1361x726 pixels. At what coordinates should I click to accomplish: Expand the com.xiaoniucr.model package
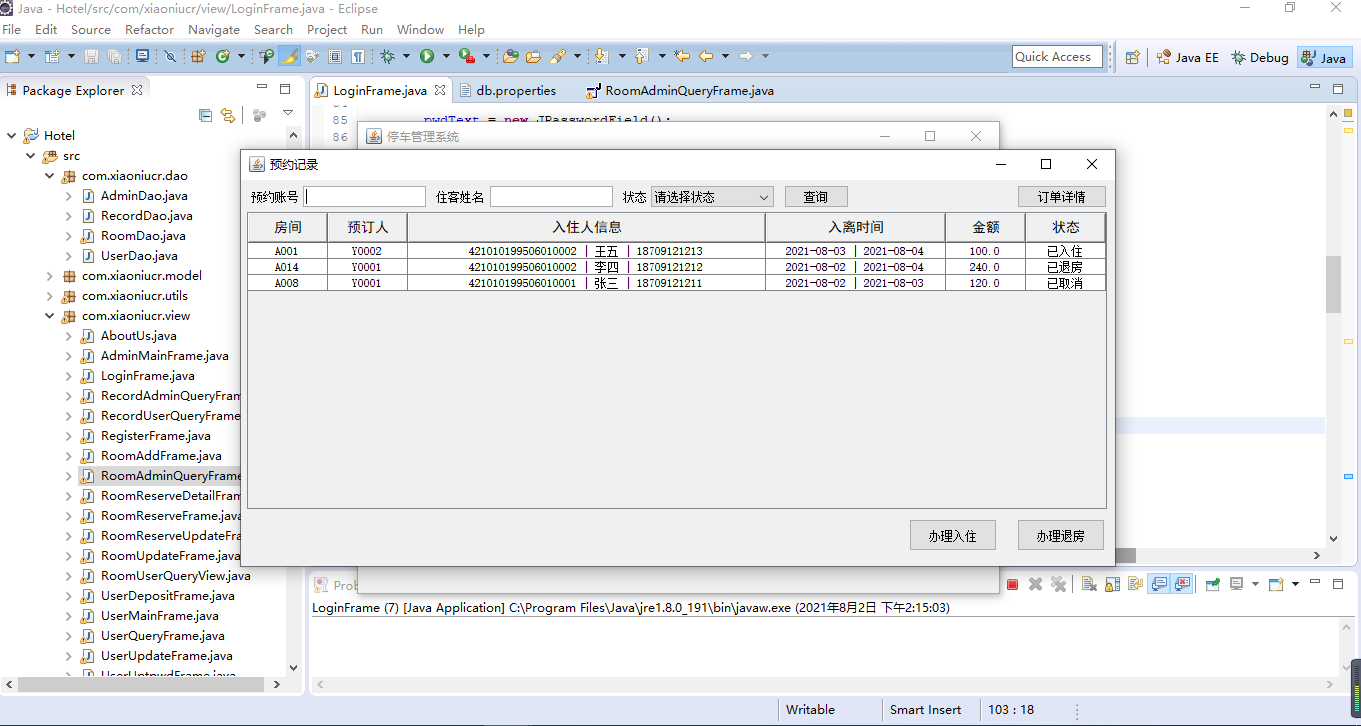pos(49,275)
